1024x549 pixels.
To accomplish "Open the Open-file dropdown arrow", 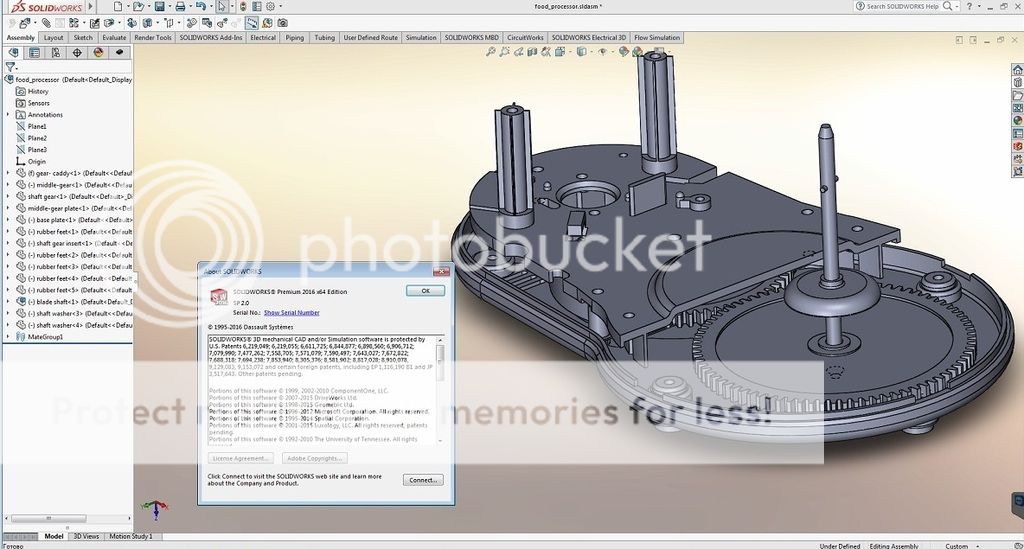I will point(148,6).
